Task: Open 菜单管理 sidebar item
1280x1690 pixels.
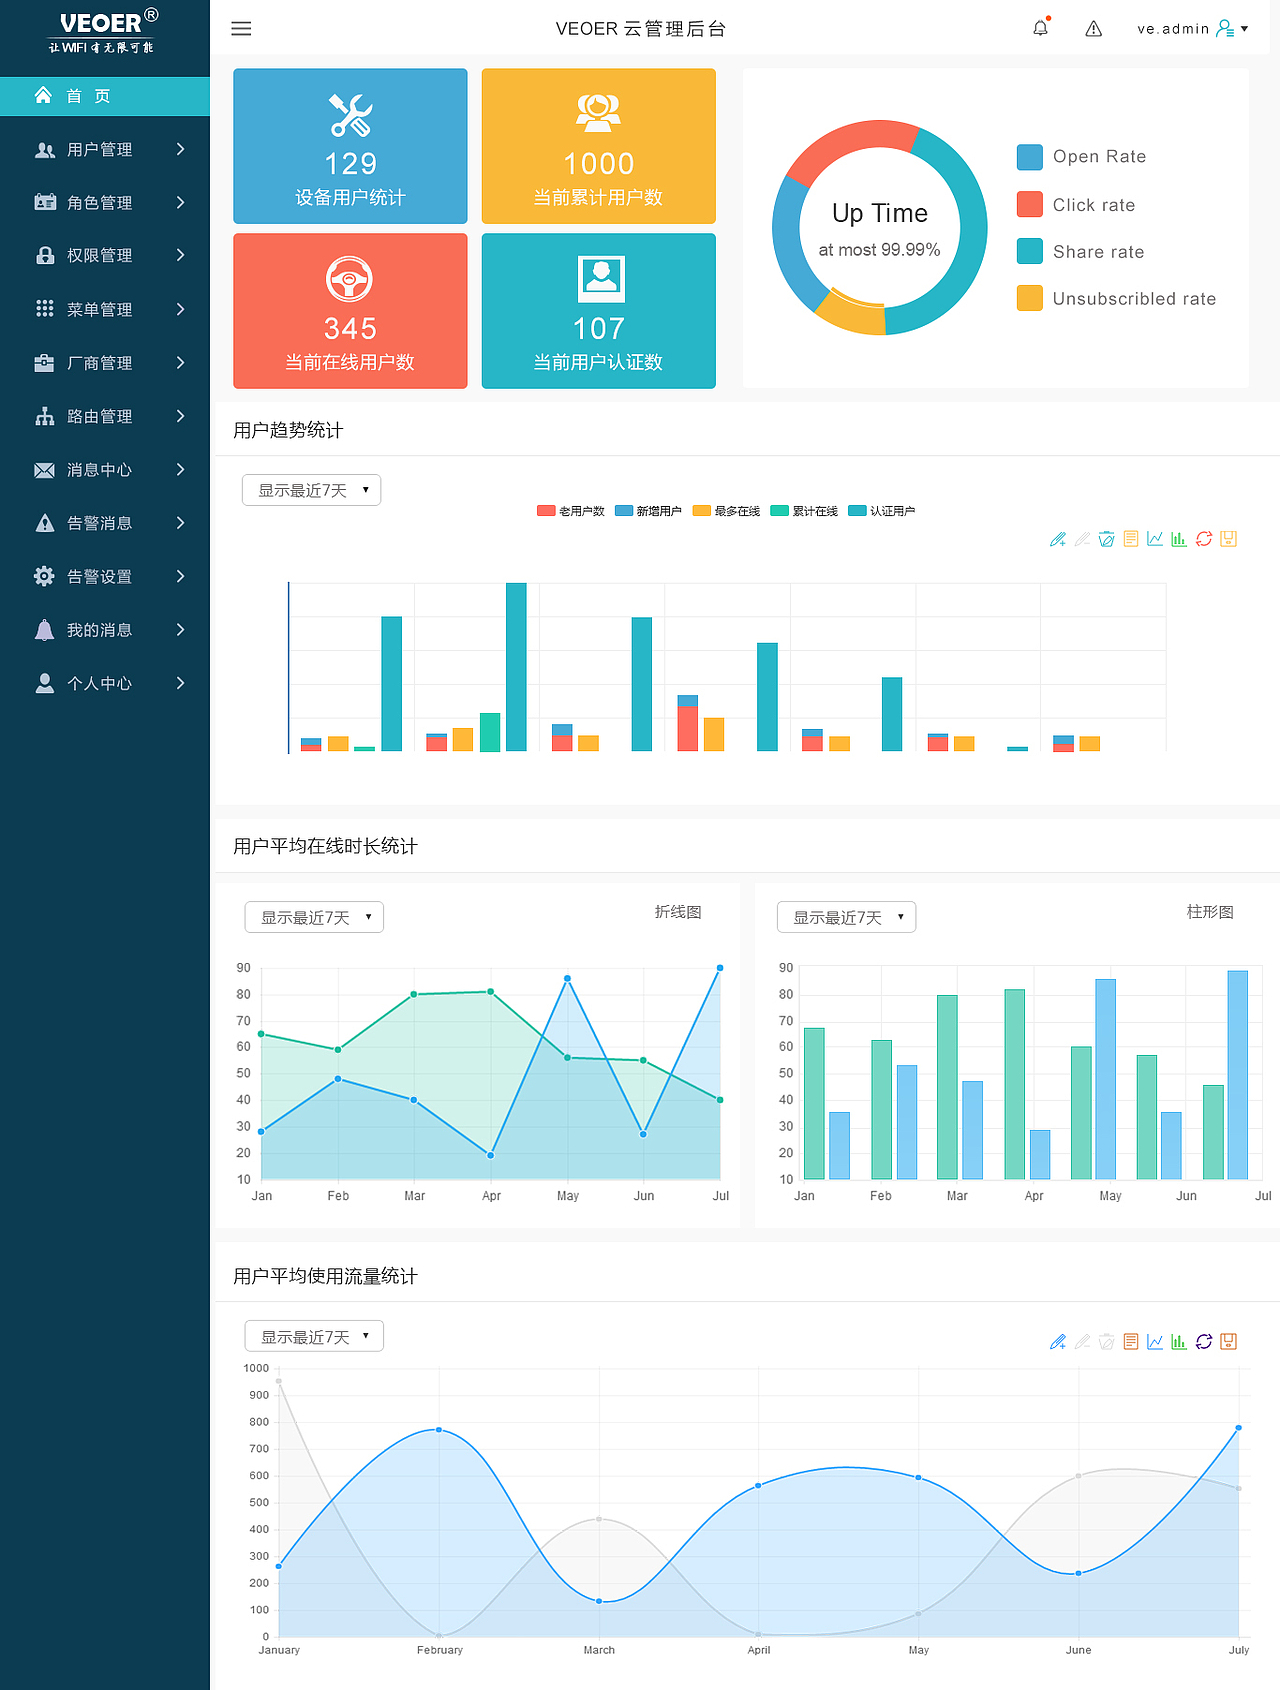Action: pyautogui.click(x=105, y=310)
